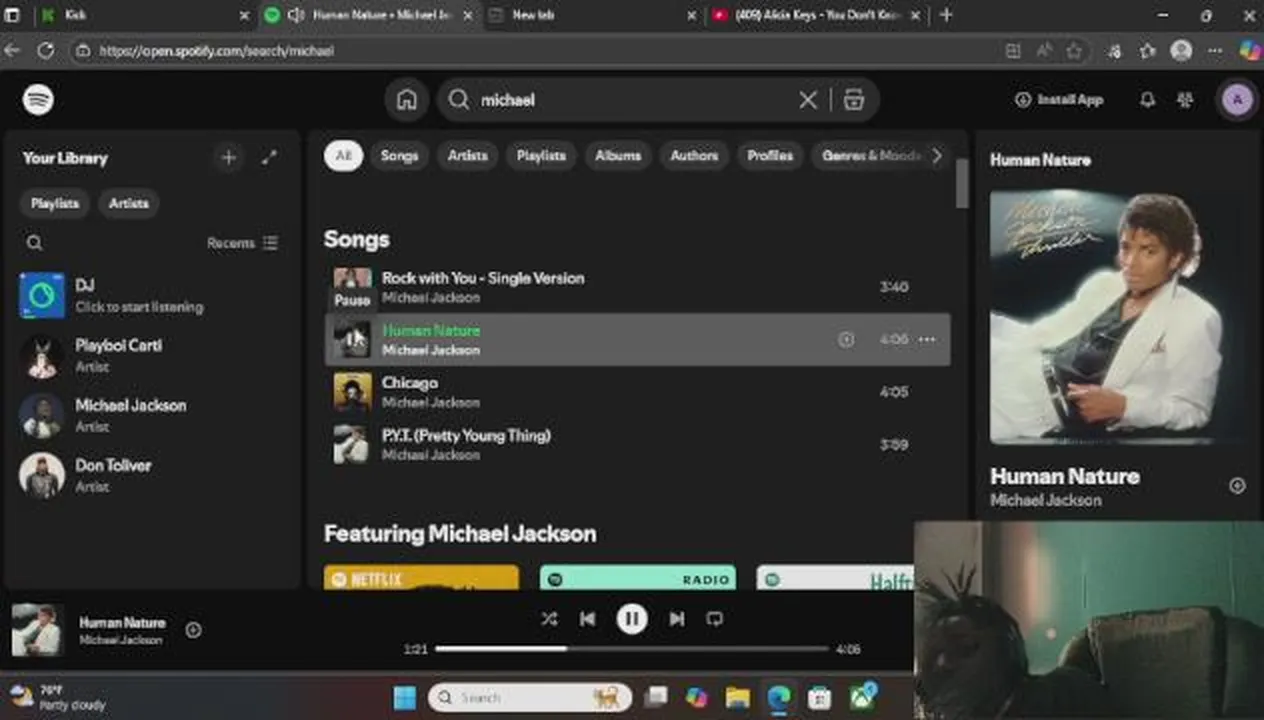Screen dimensions: 1264x720
Task: Go to Spotify Home
Action: pyautogui.click(x=406, y=99)
